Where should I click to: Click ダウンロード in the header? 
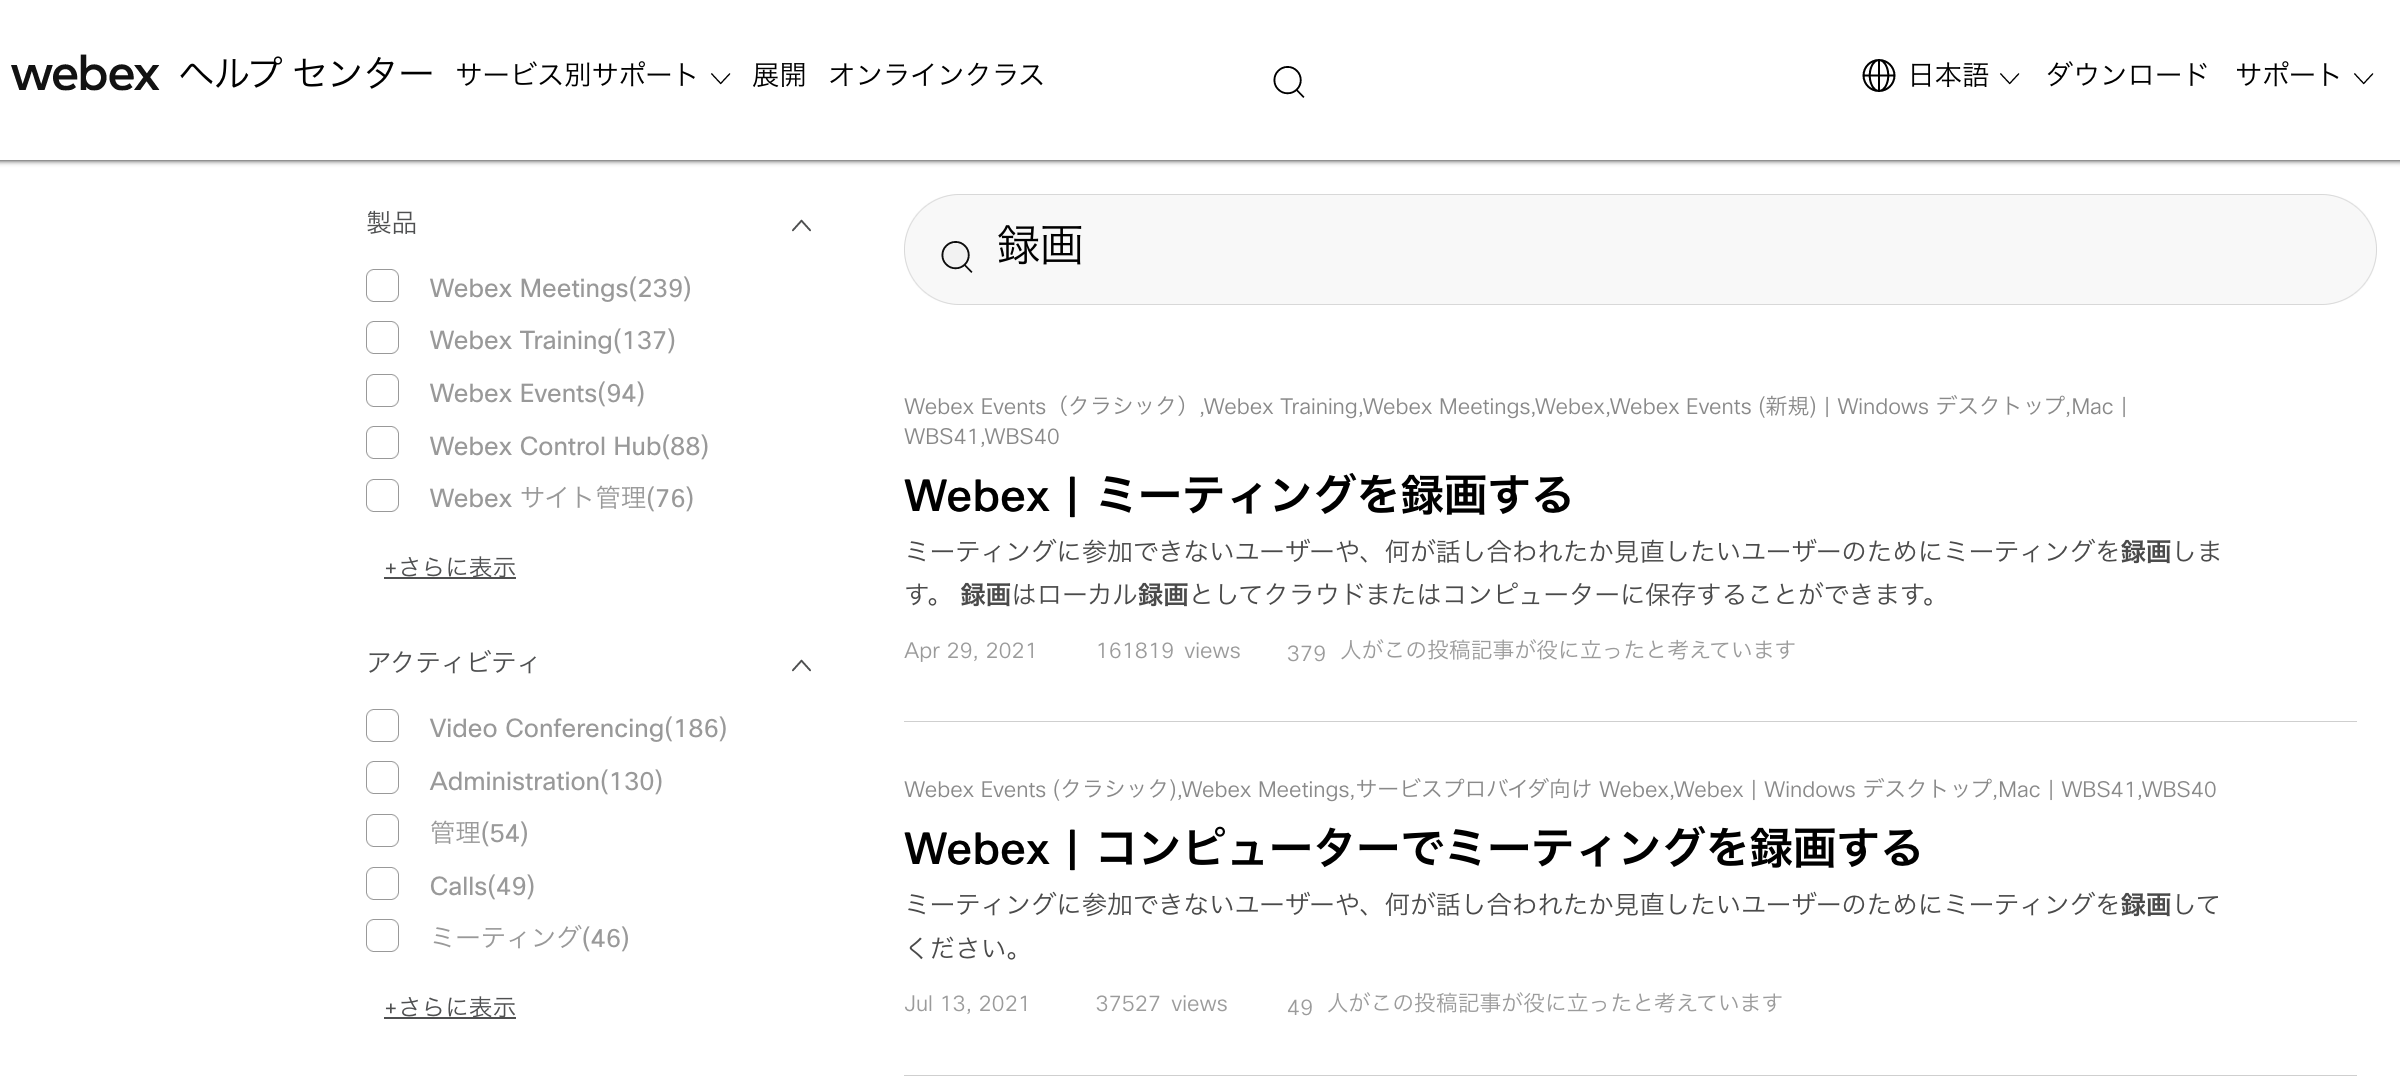click(x=2125, y=74)
